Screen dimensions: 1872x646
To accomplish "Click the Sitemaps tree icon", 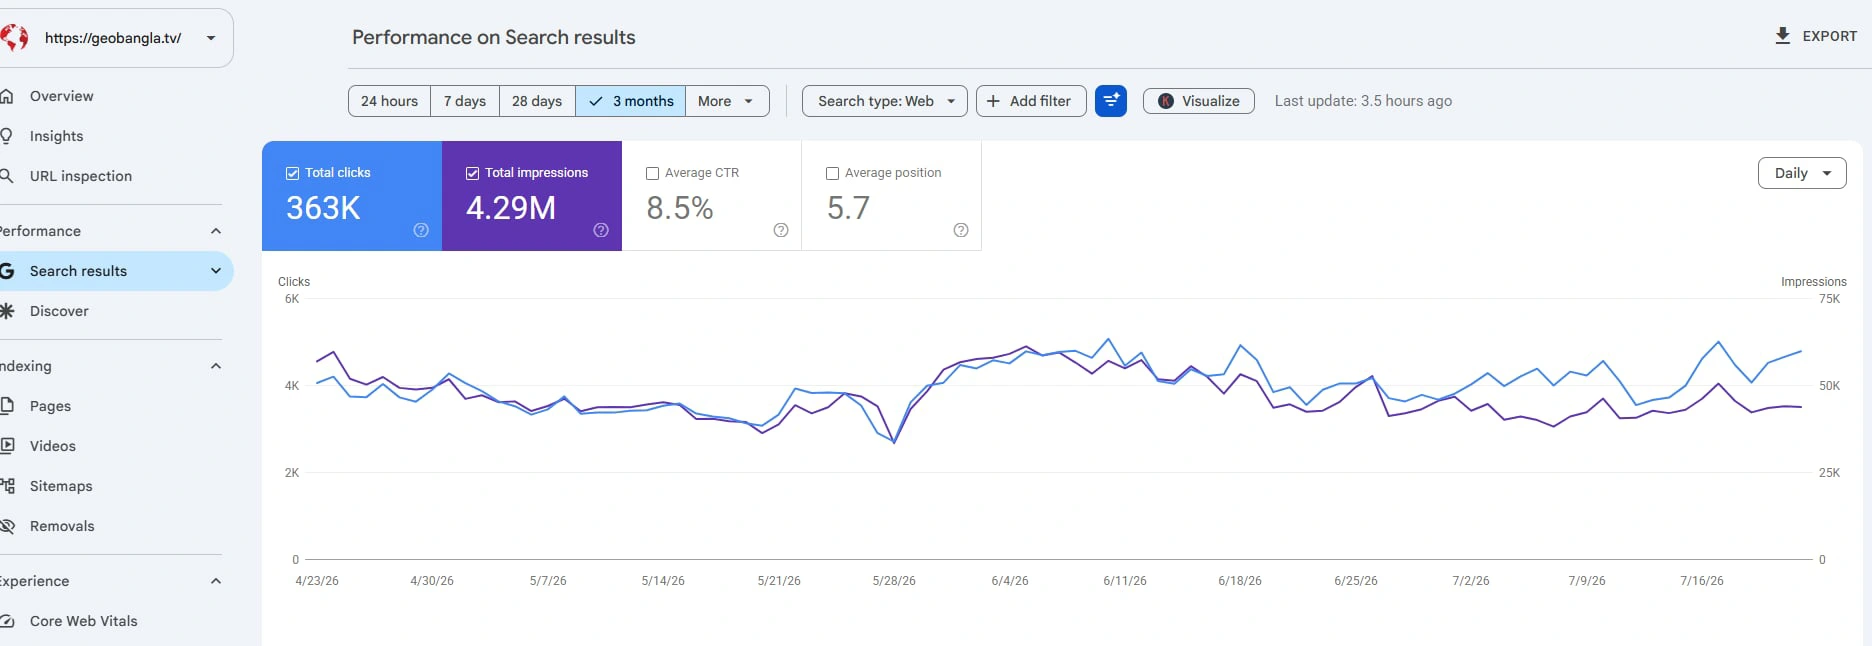I will tap(7, 486).
